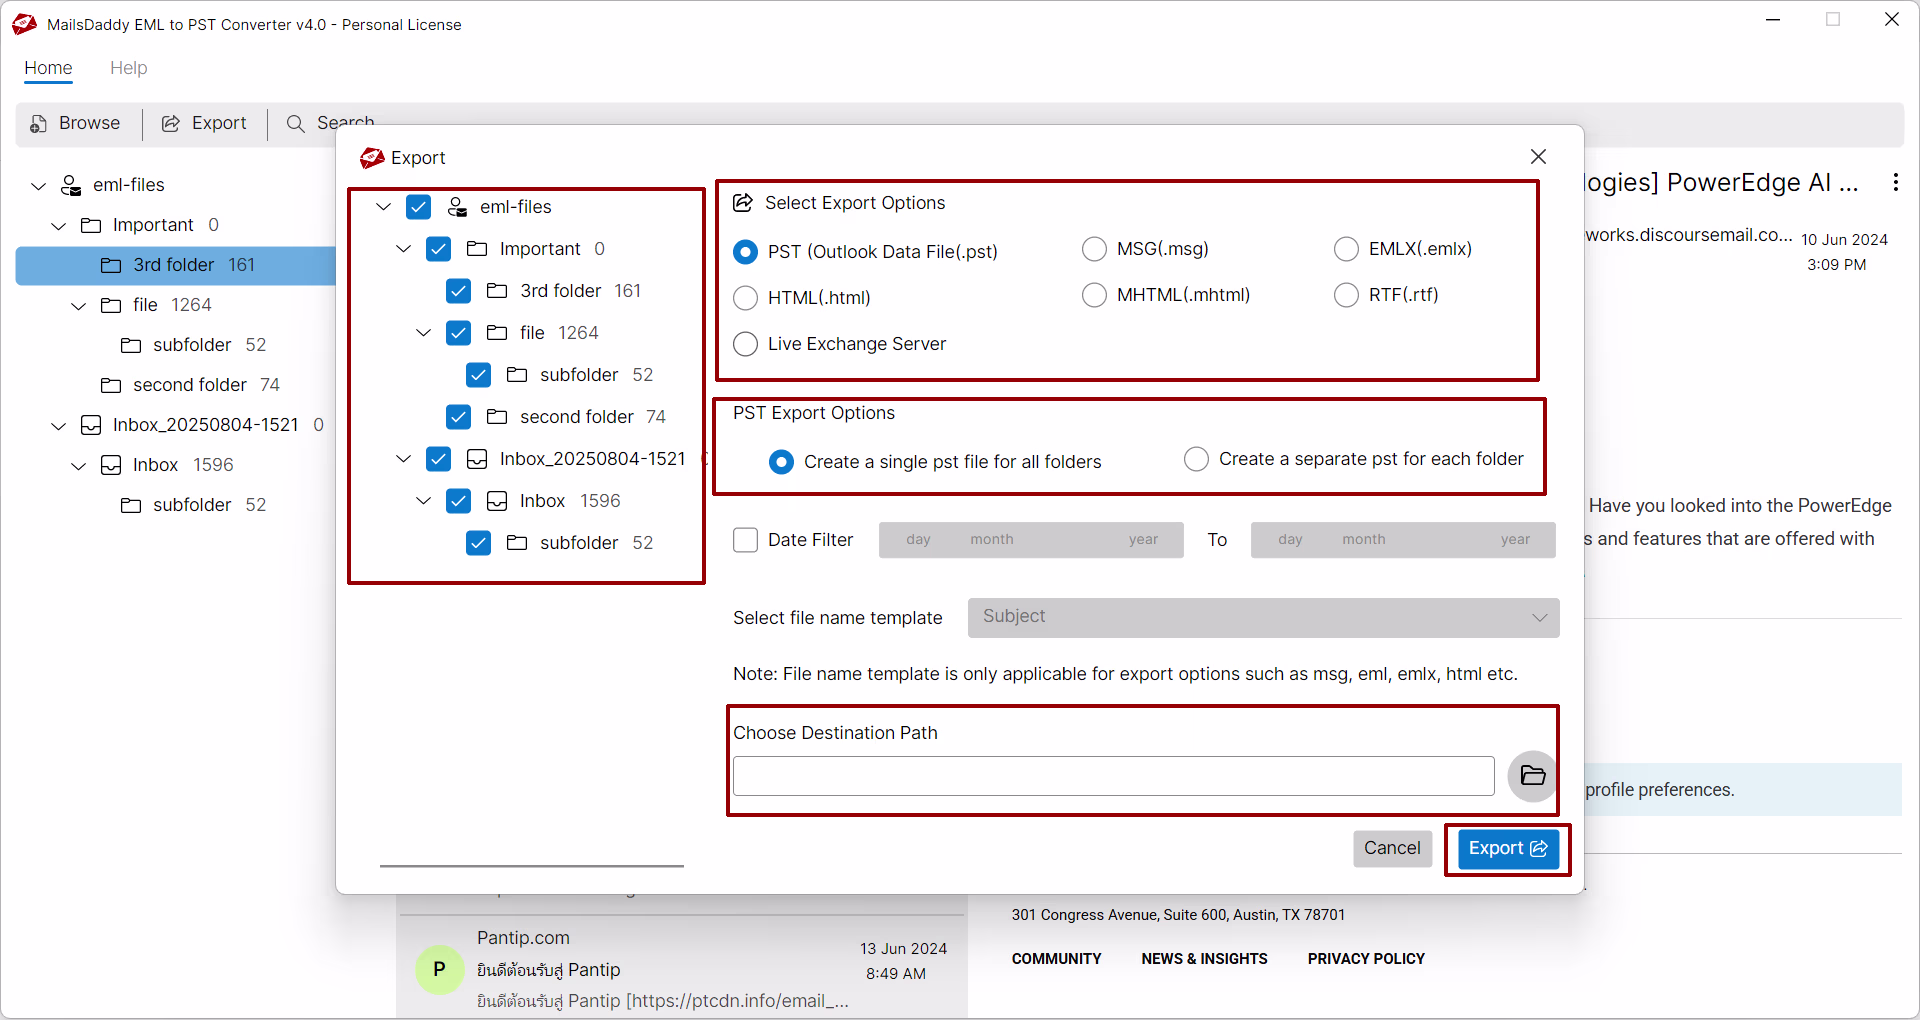The image size is (1920, 1020).
Task: Select PST (Outlook Data File) radio button
Action: pos(745,252)
